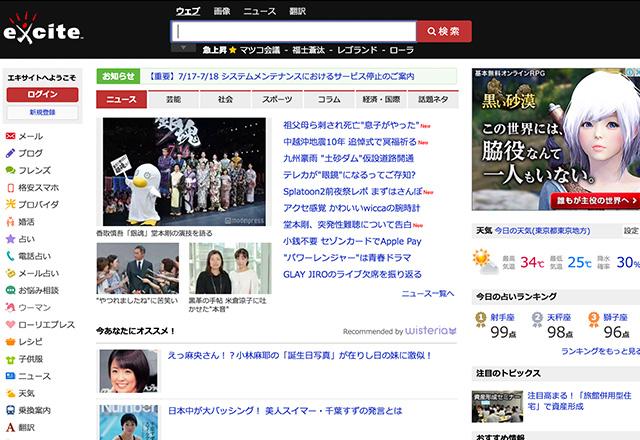Click the ニュース一覧へ link
The height and width of the screenshot is (440, 640).
pos(428,294)
